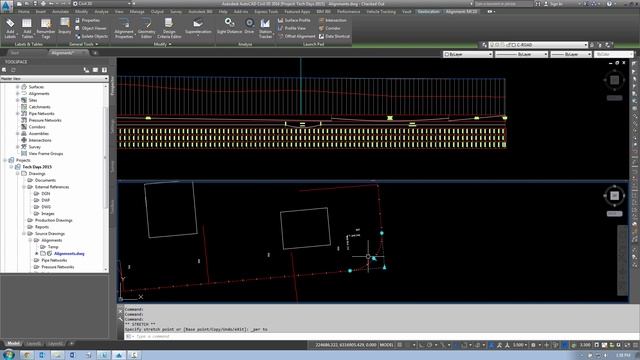Open the Design Criteria Editor
The height and width of the screenshot is (360, 640).
(x=169, y=28)
